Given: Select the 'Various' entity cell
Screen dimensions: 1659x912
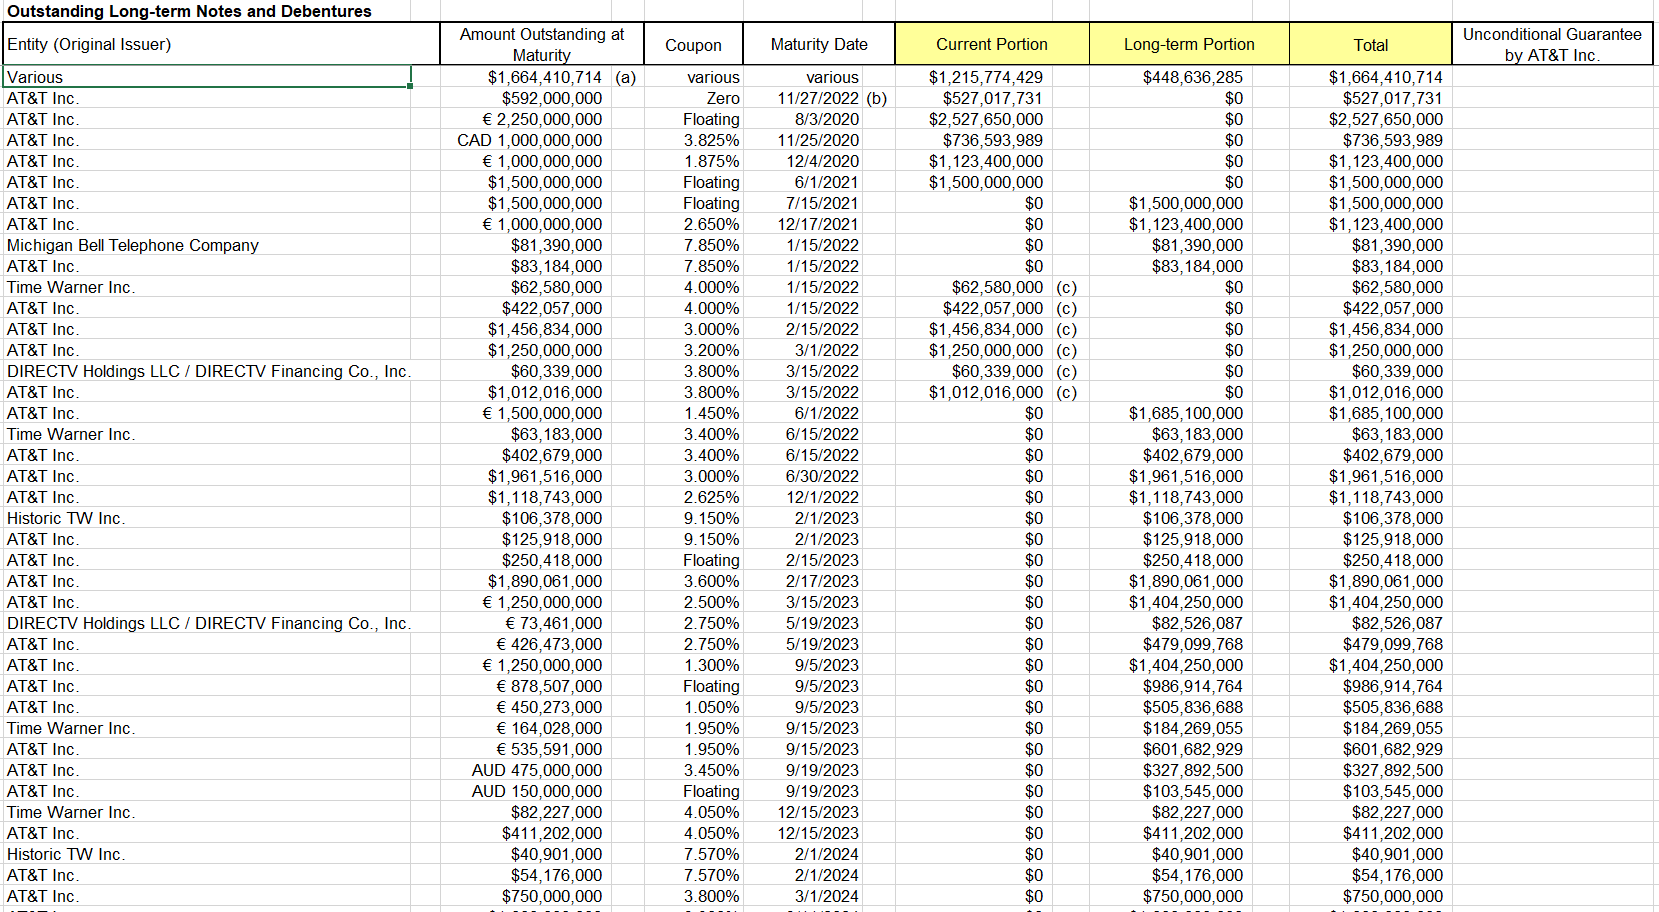Looking at the screenshot, I should (x=207, y=77).
